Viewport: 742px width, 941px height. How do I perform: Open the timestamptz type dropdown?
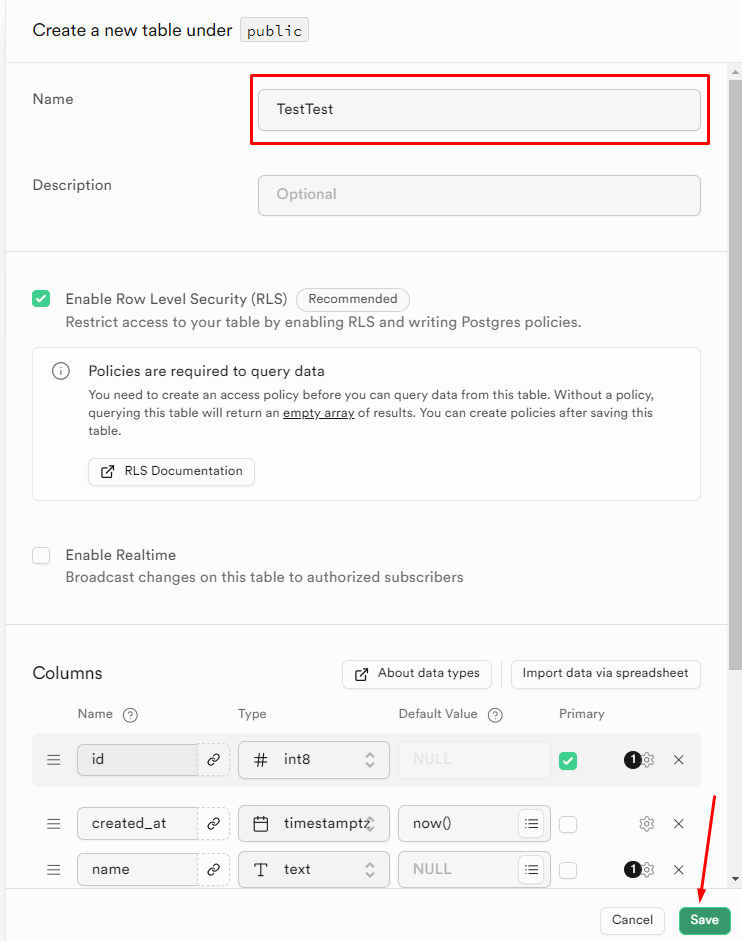pyautogui.click(x=313, y=823)
